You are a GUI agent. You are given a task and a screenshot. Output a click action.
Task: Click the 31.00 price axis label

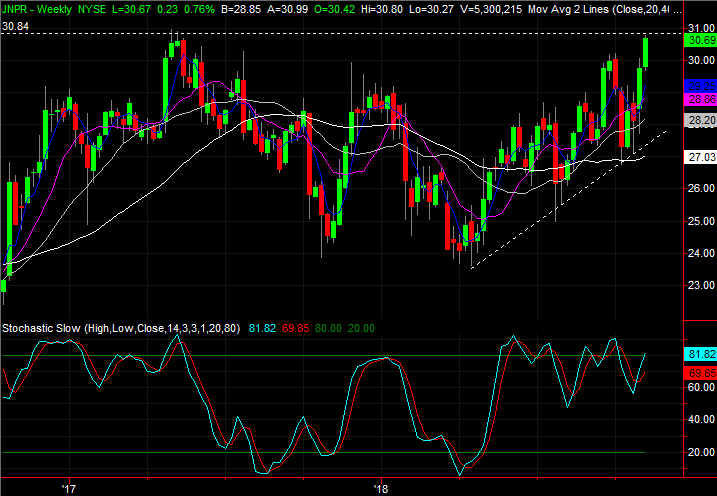coord(698,28)
